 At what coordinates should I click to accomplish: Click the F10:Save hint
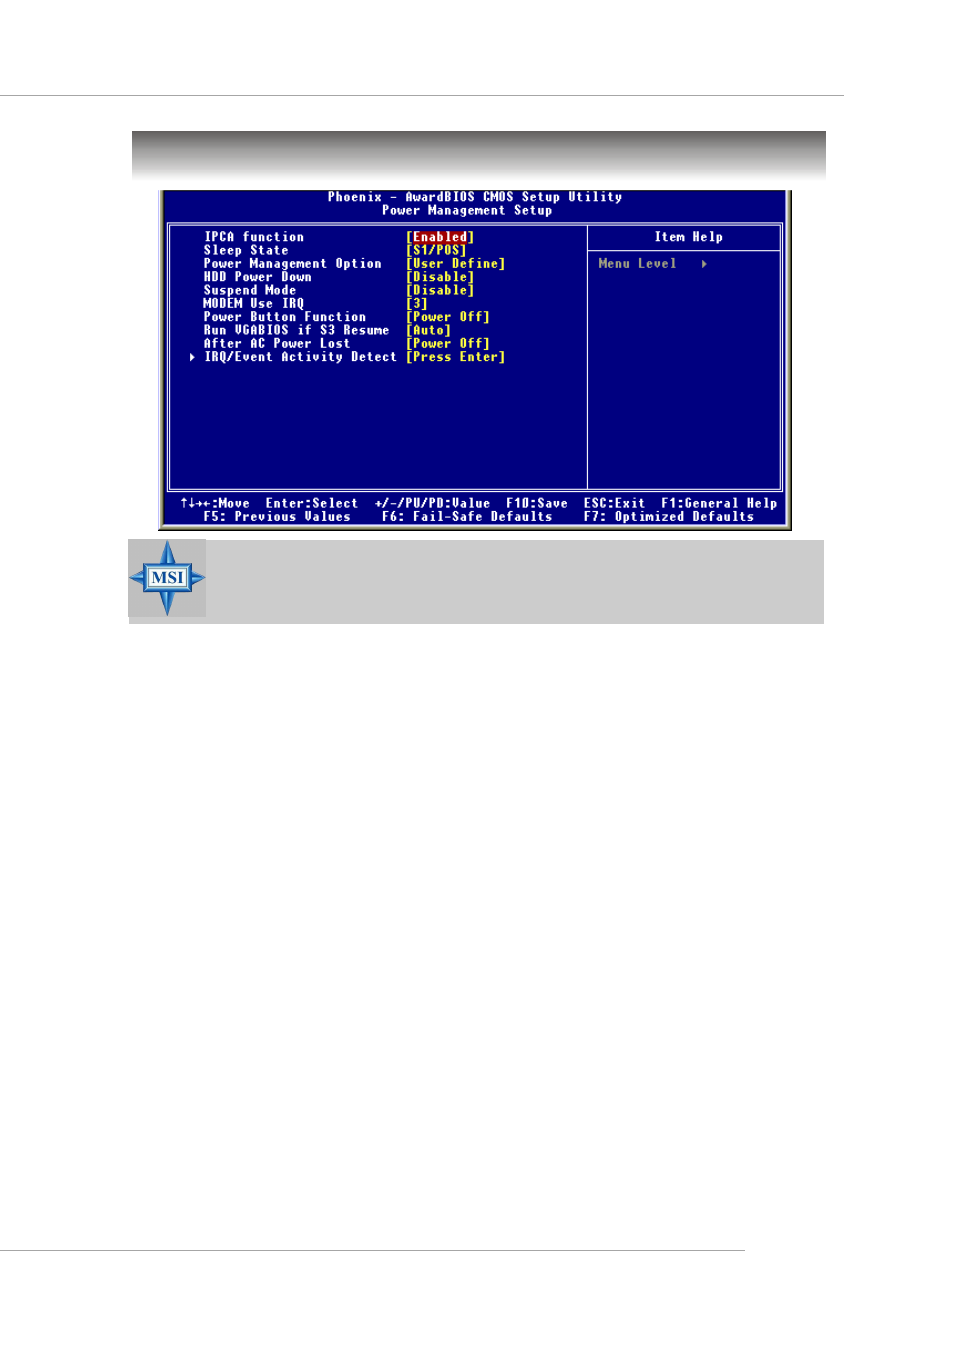click(x=537, y=504)
